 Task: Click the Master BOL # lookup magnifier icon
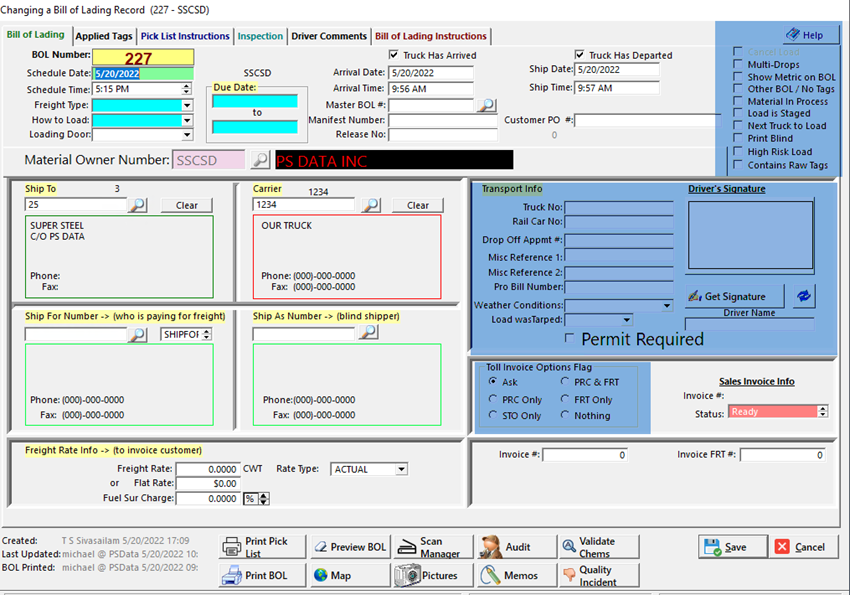(x=485, y=105)
